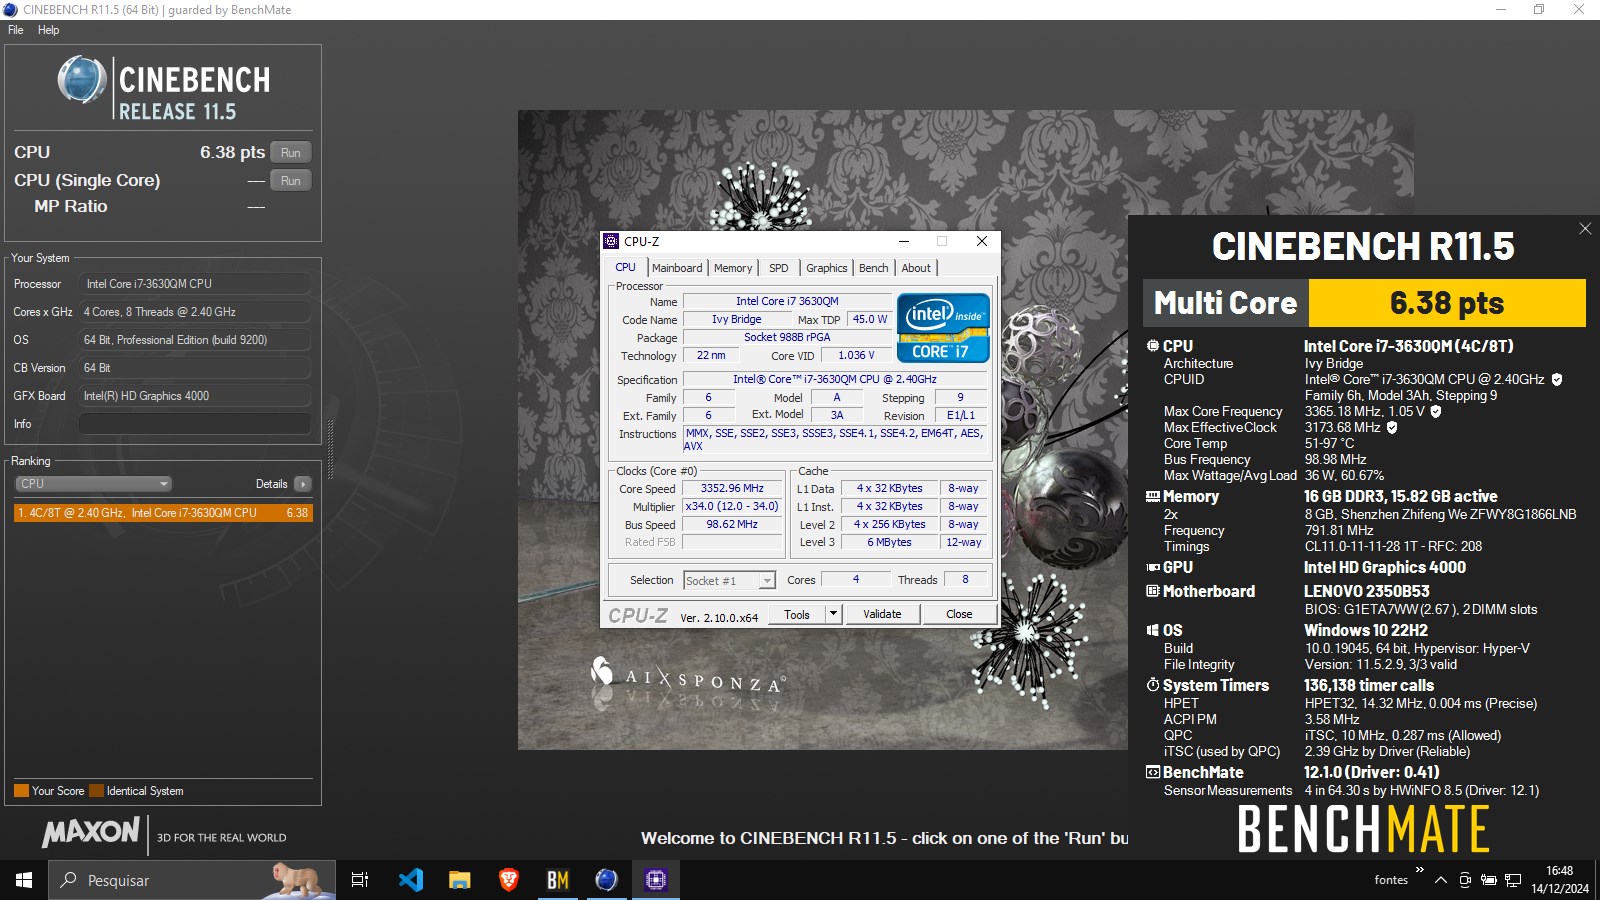Click the Cinebench logo sphere icon
Screen dimensions: 1600x900
coord(81,80)
